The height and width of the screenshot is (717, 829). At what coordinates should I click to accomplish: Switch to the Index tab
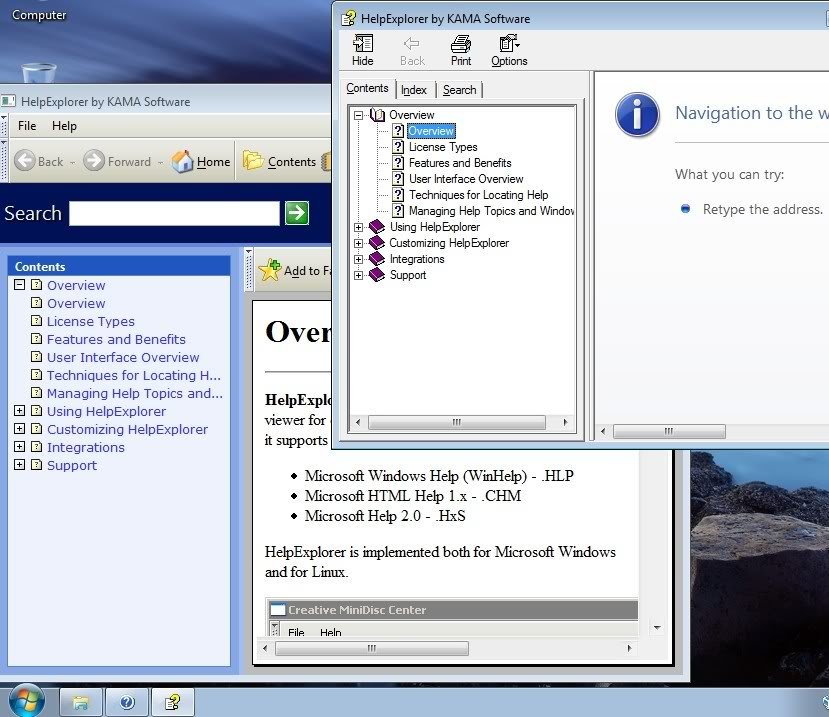pos(414,90)
